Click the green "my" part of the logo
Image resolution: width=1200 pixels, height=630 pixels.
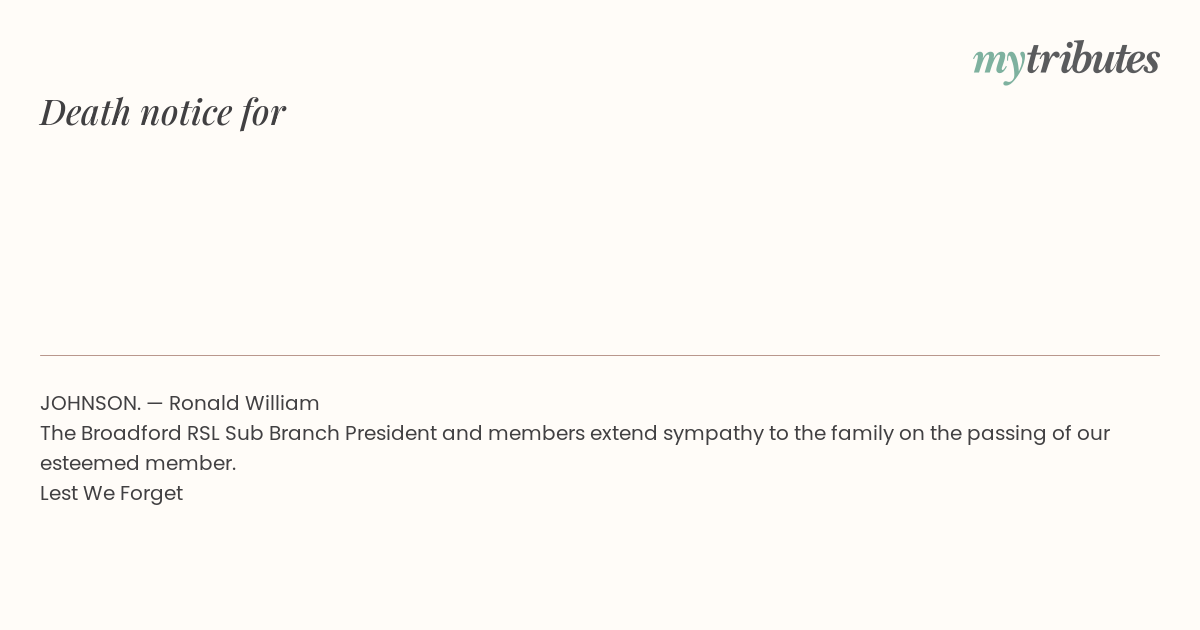(998, 64)
